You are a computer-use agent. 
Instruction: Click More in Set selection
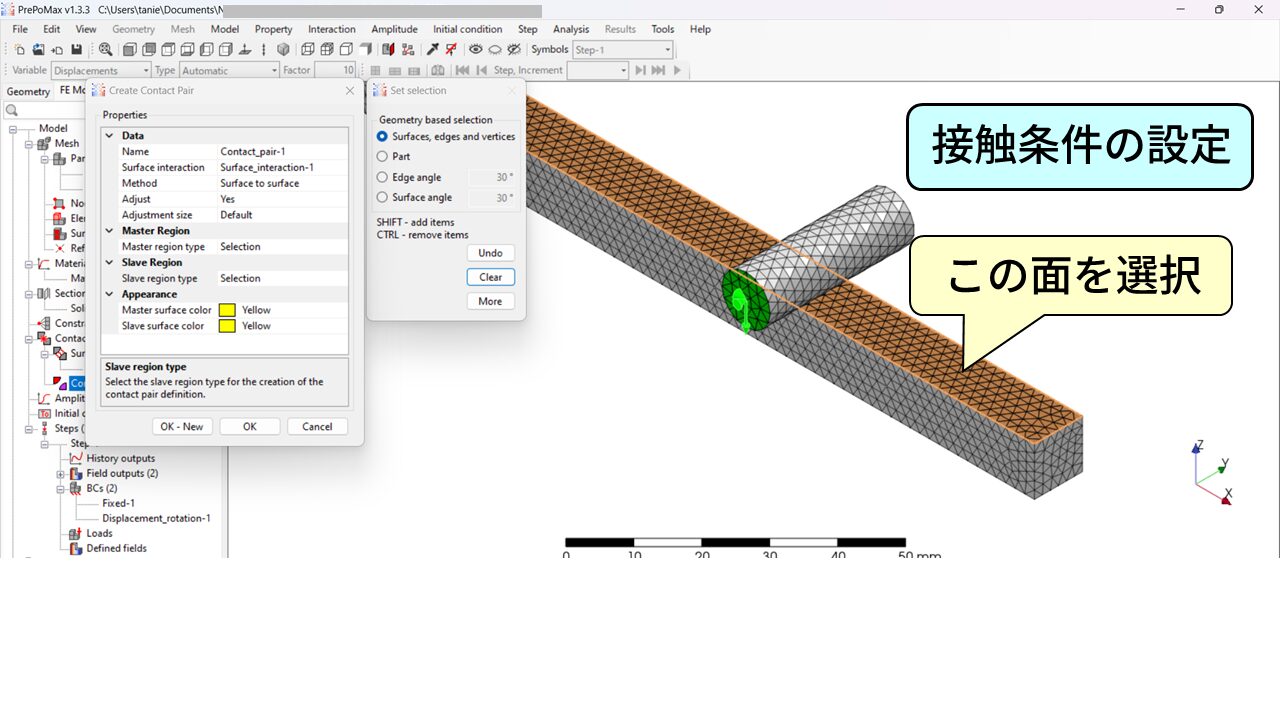click(x=491, y=301)
